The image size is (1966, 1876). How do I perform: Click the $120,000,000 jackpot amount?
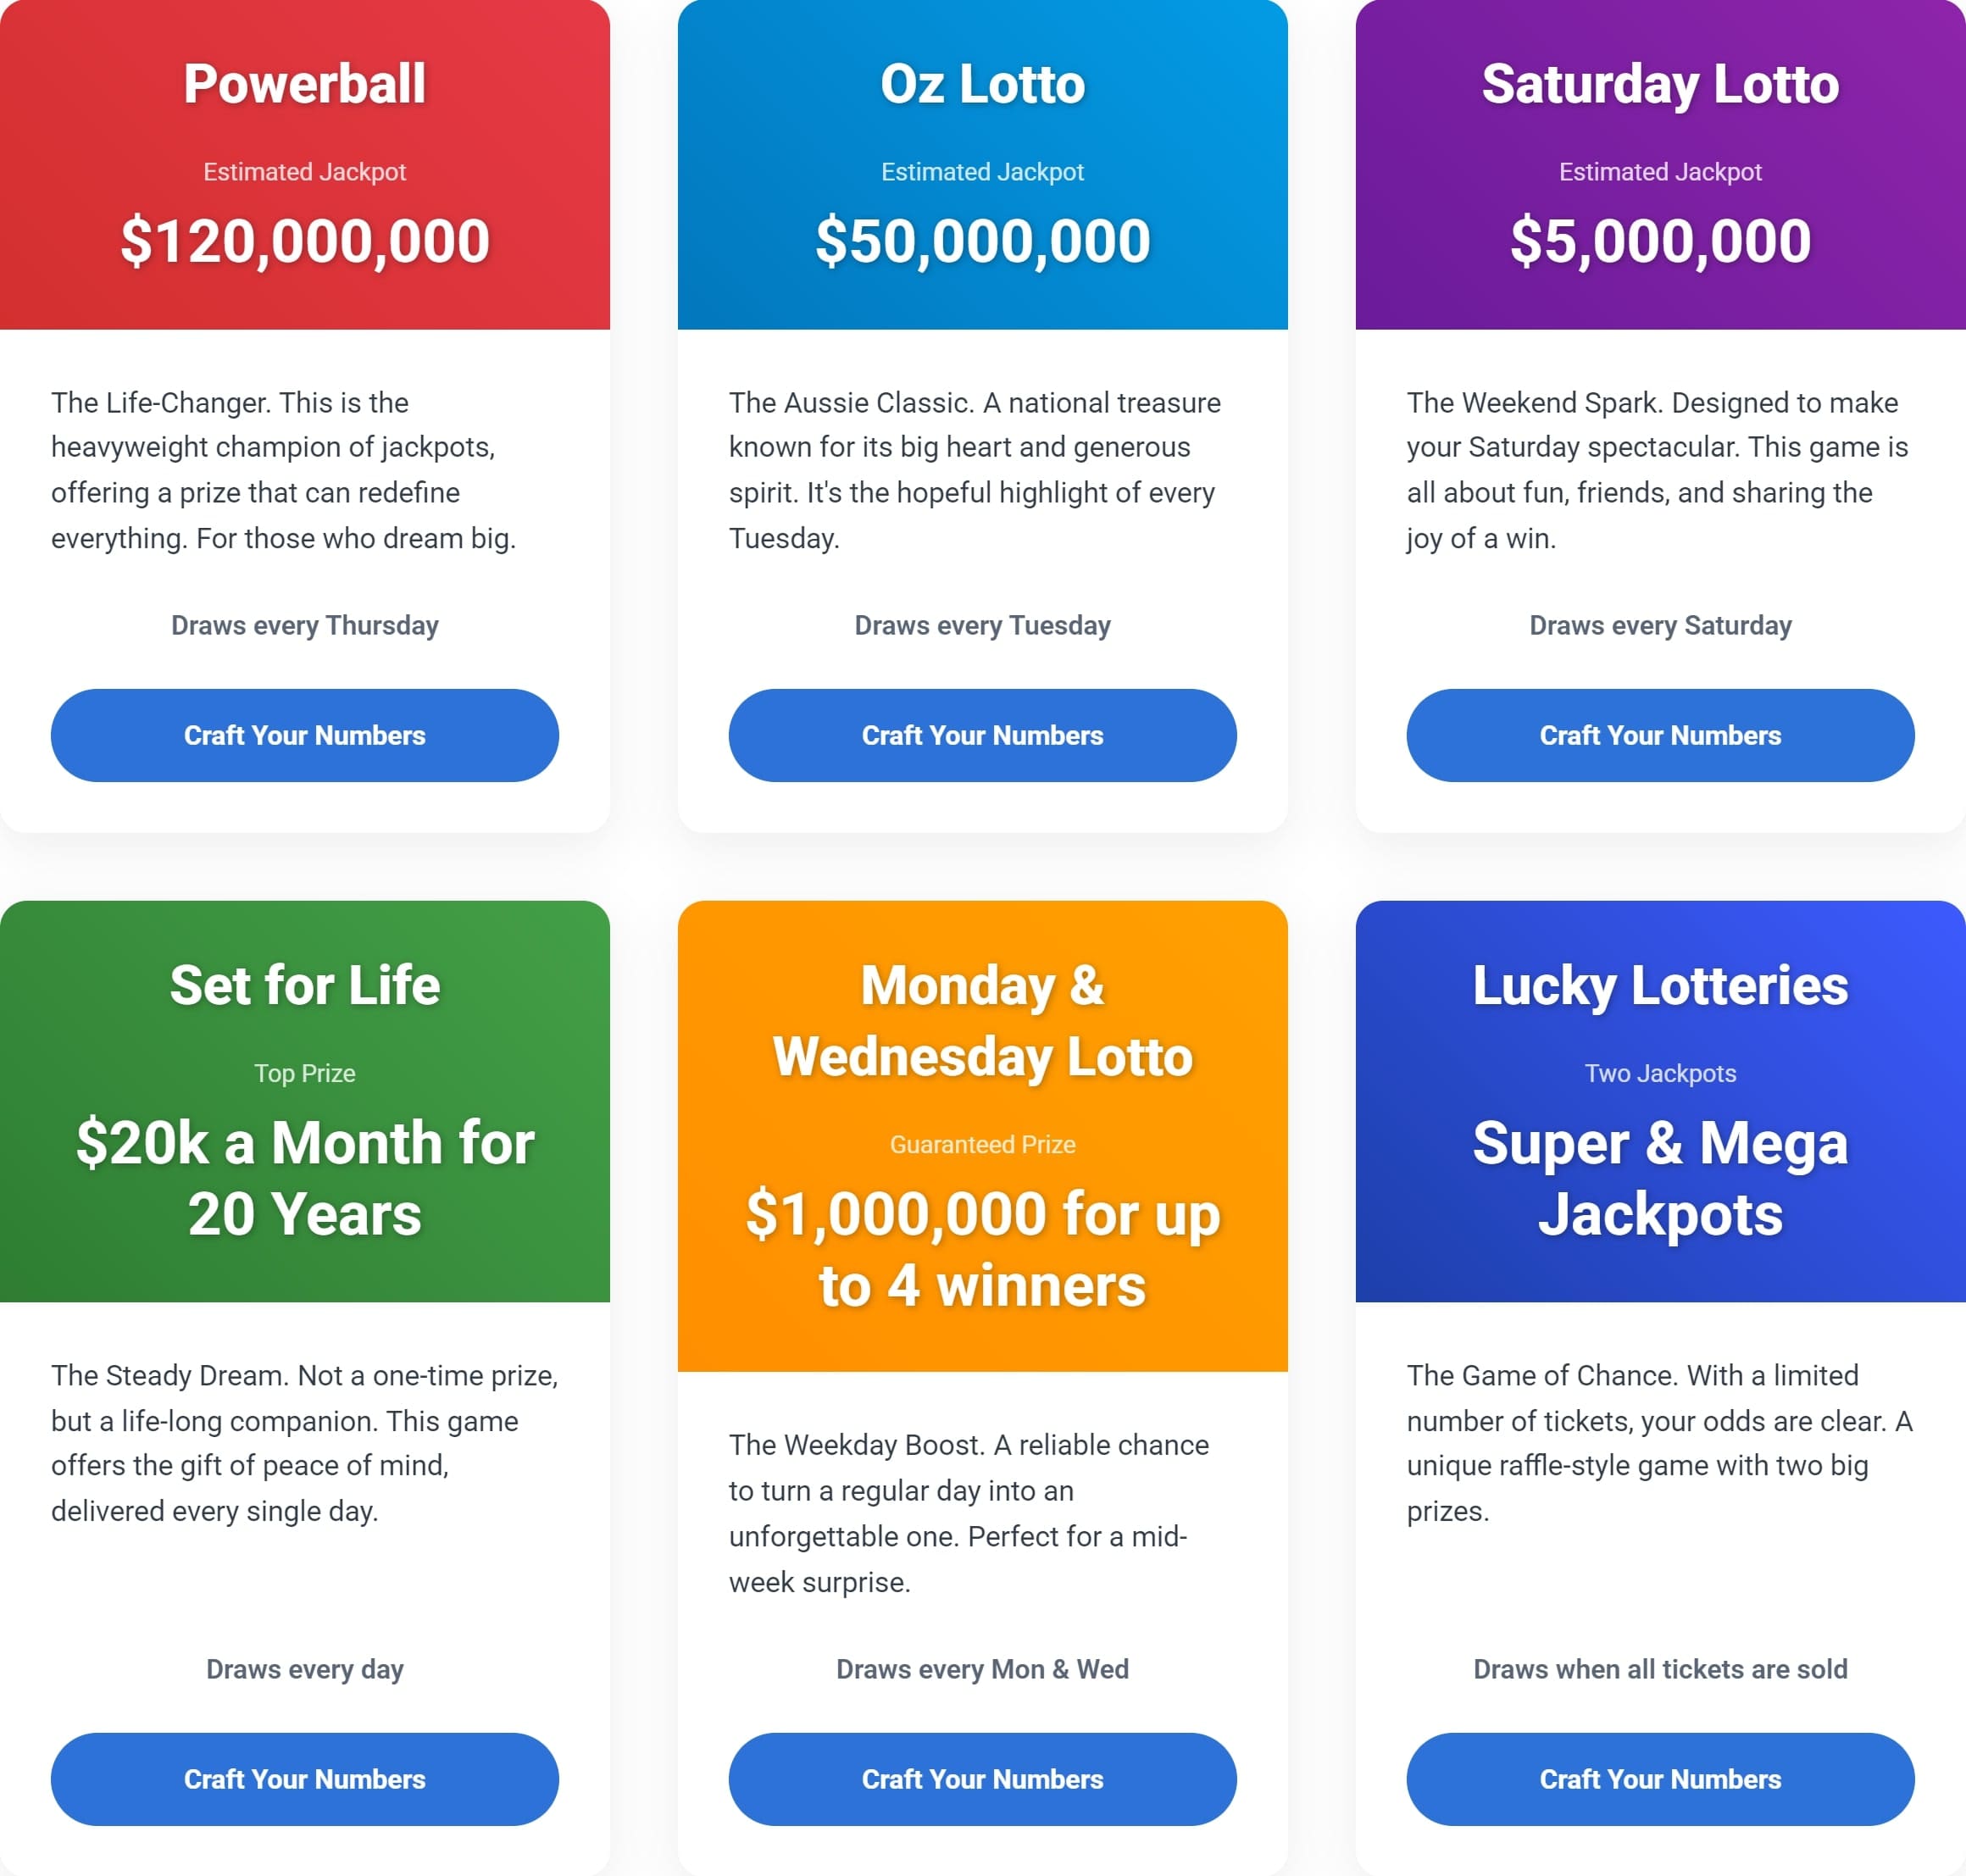point(305,241)
